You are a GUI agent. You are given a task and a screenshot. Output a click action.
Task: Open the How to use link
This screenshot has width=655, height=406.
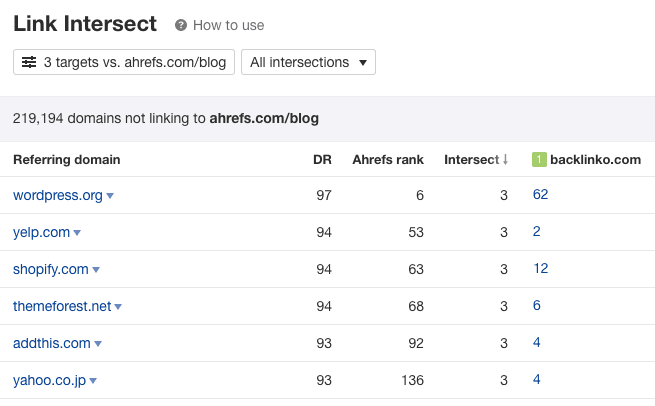click(228, 25)
